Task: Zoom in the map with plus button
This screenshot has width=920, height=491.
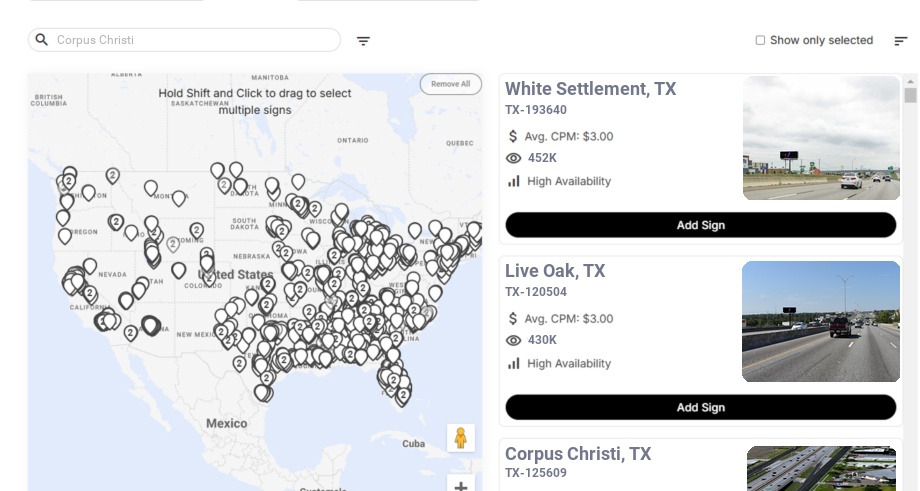Action: click(460, 487)
